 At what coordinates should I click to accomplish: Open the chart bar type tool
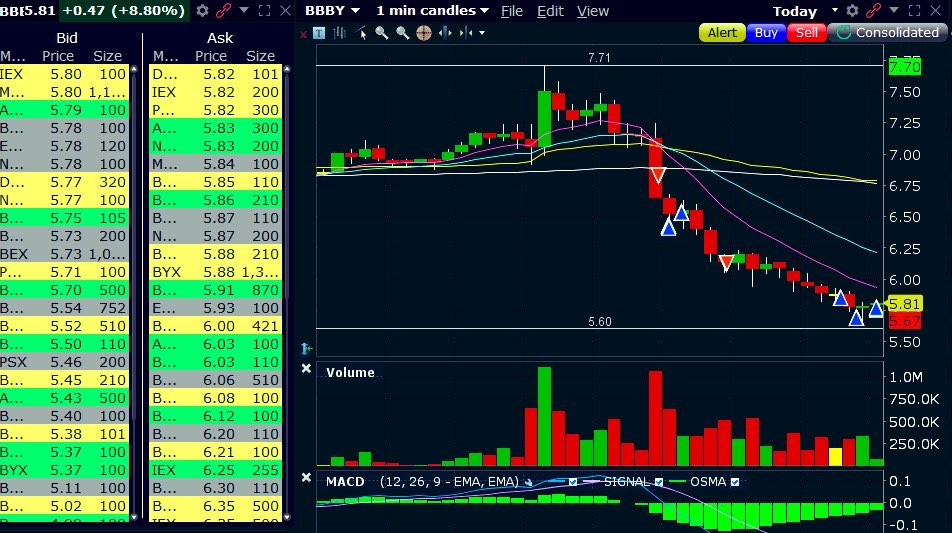tap(339, 33)
